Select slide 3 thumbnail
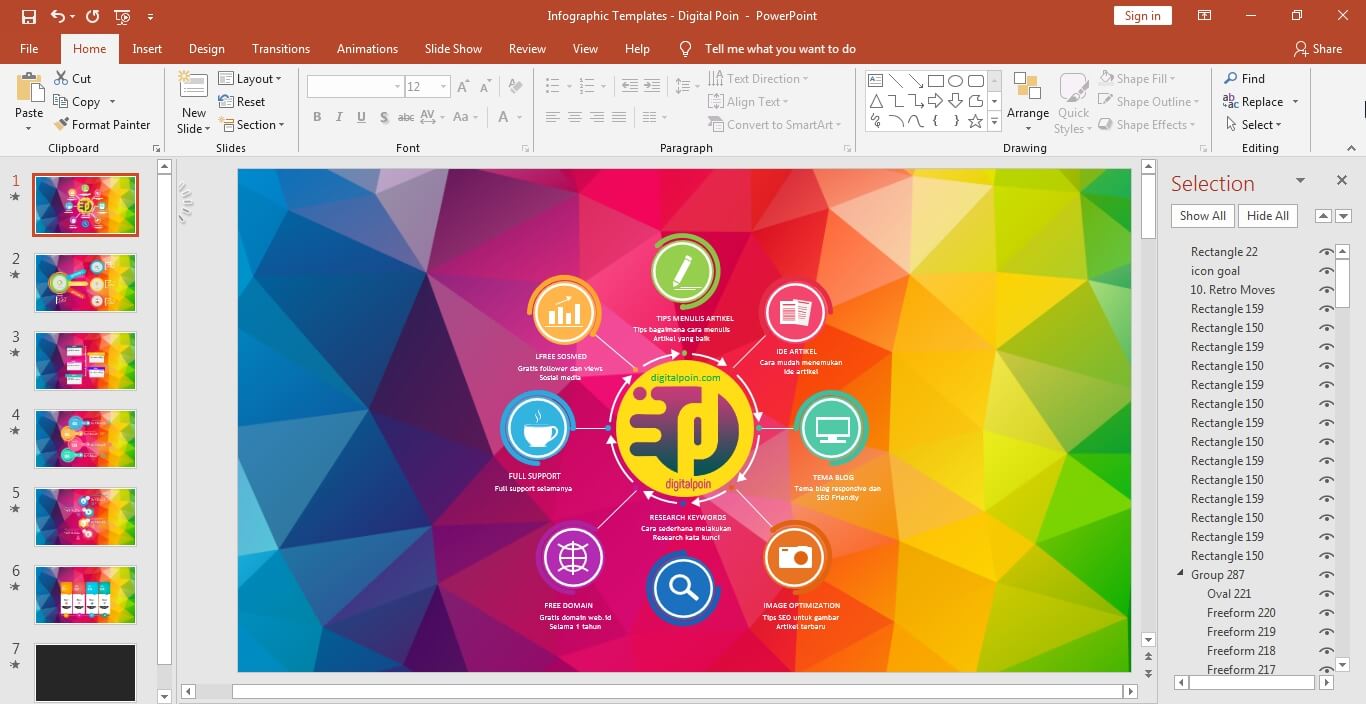The image size is (1366, 704). tap(85, 361)
